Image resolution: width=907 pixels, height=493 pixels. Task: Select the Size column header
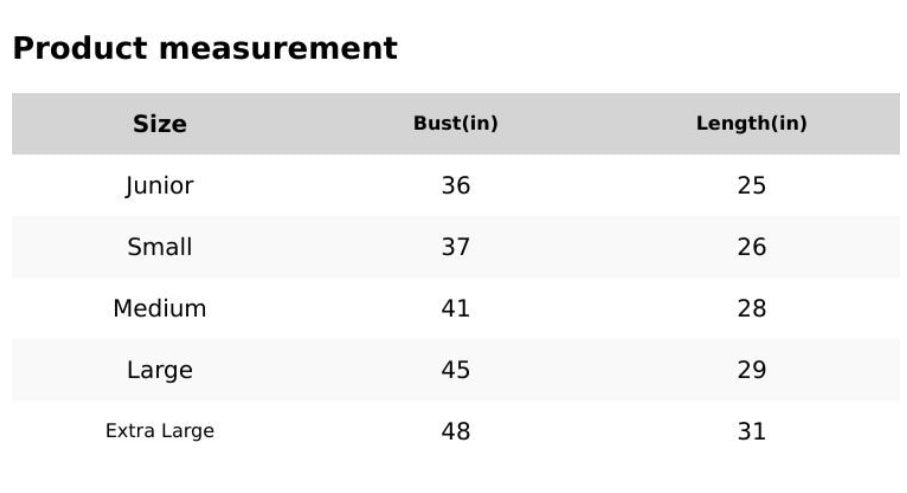pos(160,124)
